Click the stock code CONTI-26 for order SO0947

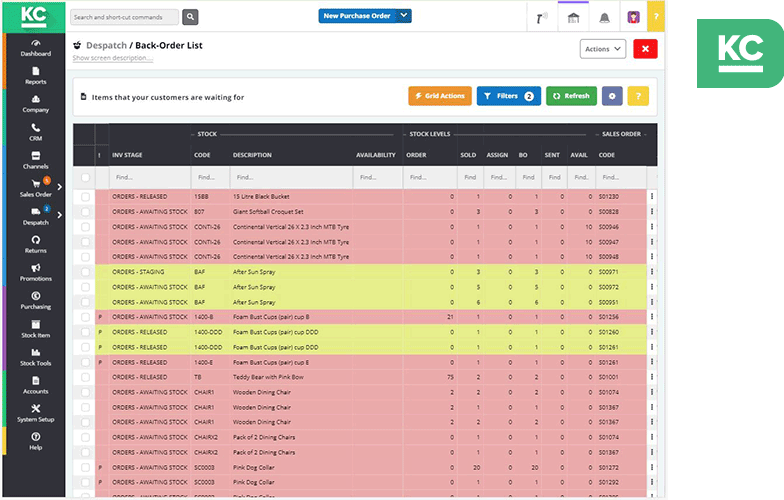(x=207, y=242)
